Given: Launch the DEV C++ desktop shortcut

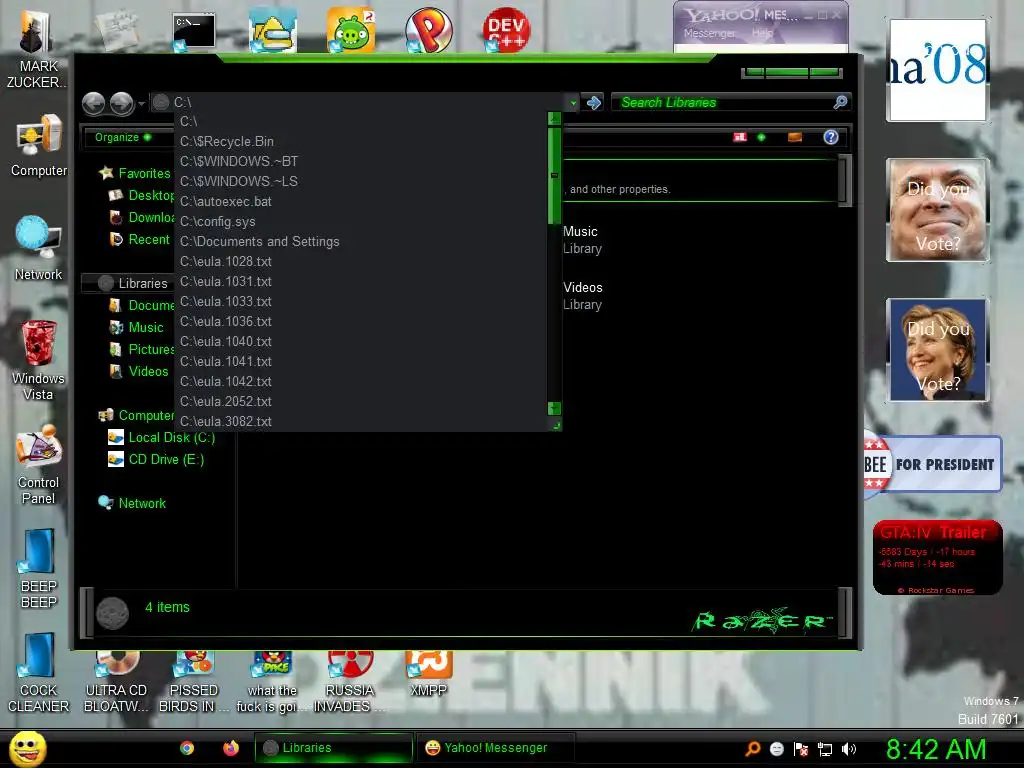Looking at the screenshot, I should 506,29.
